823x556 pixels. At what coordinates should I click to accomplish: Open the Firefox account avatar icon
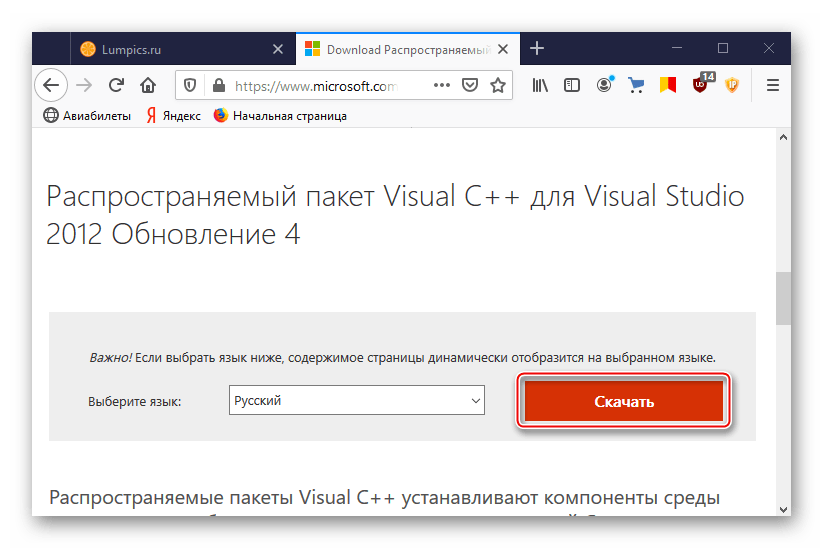605,85
